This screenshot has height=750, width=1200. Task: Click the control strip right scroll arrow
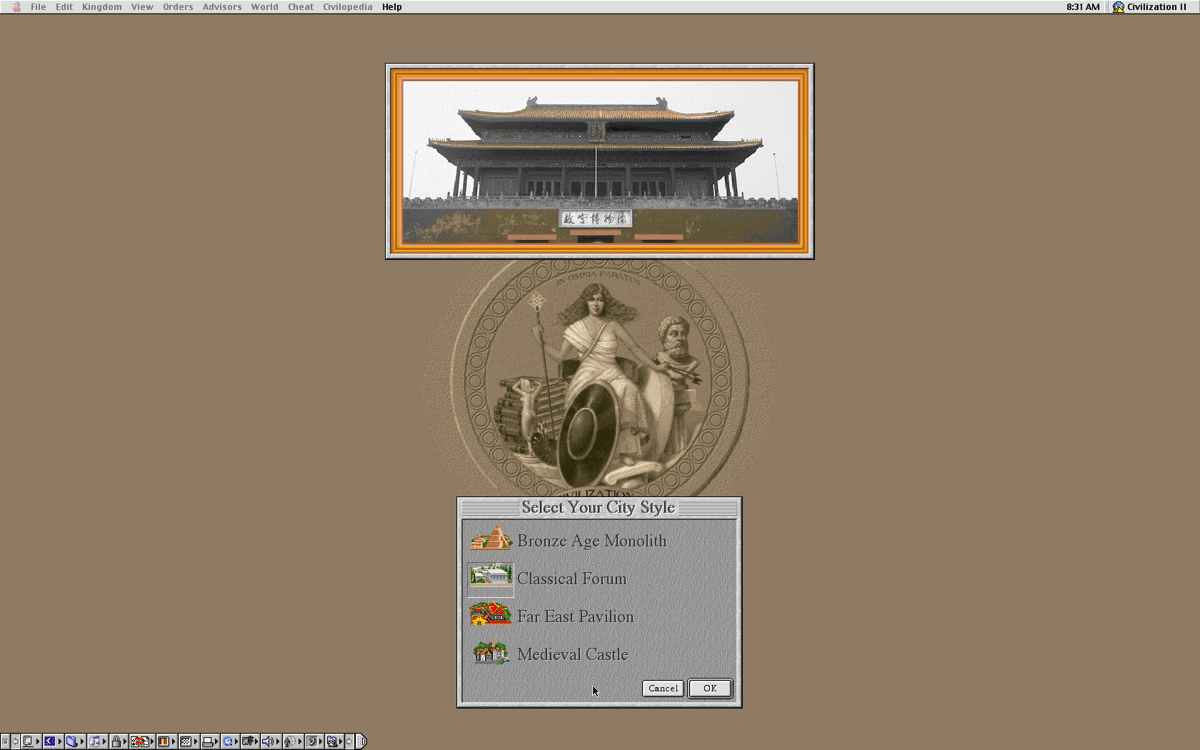tap(349, 741)
